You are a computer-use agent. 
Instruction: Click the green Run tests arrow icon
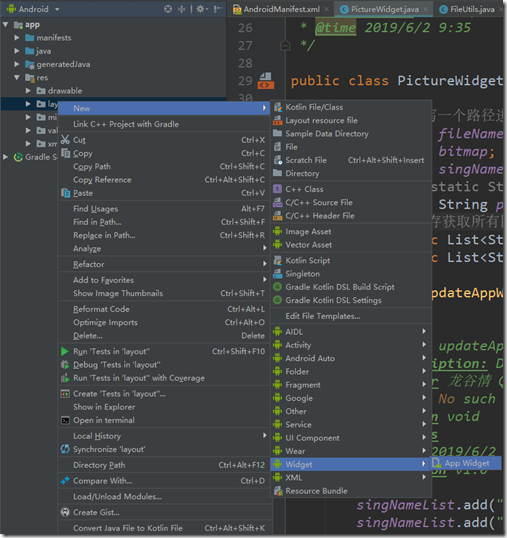tap(64, 351)
